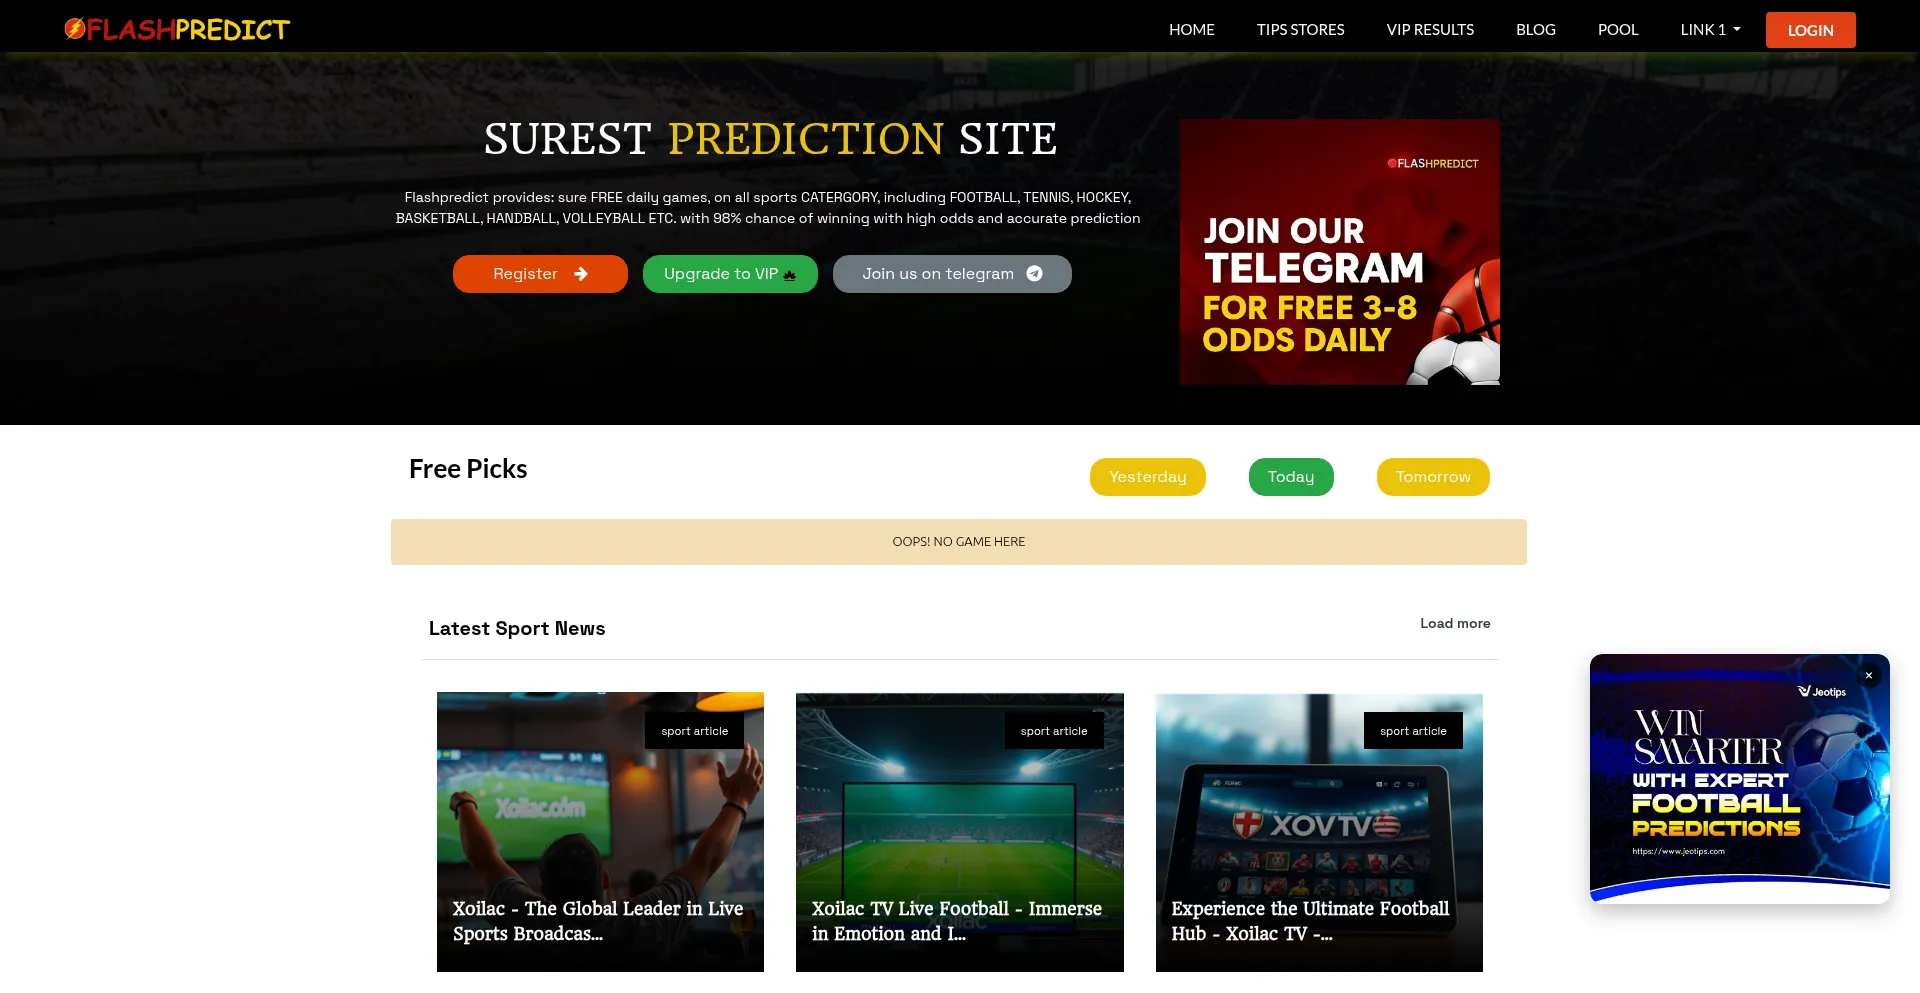Open Xoilac Global Leader article thumbnail
The height and width of the screenshot is (993, 1920).
pyautogui.click(x=600, y=832)
